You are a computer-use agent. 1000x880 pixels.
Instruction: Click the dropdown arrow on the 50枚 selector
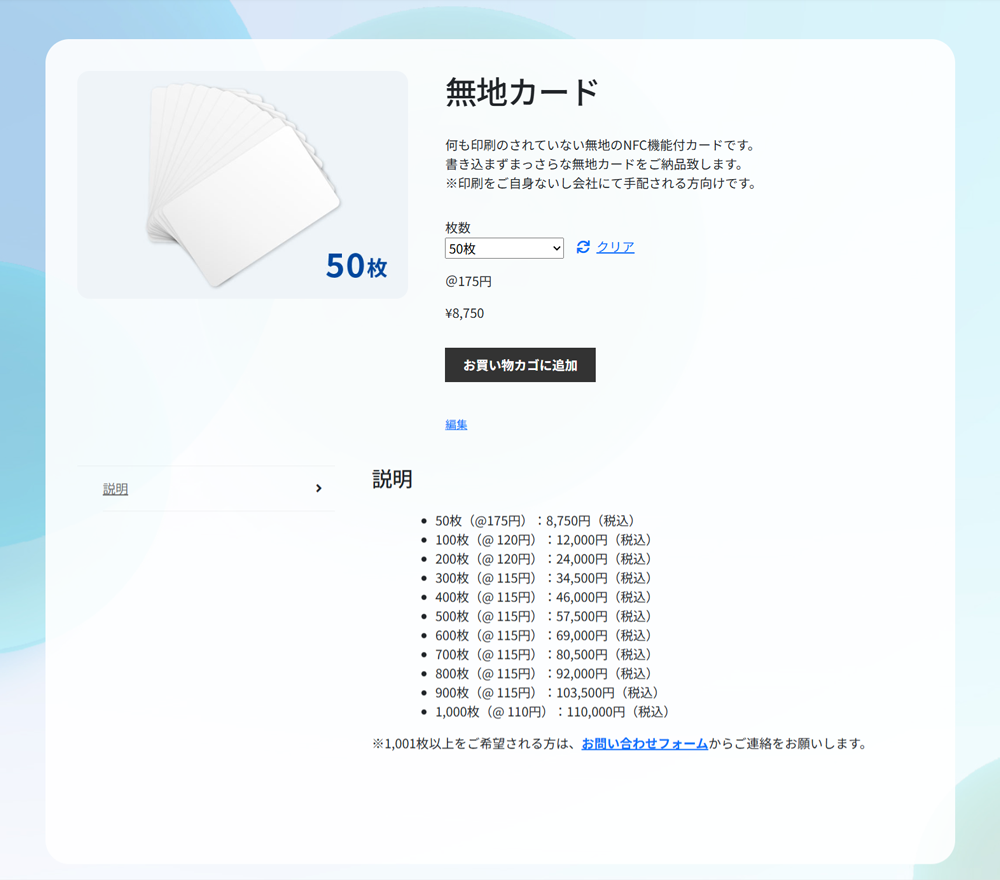[x=557, y=248]
